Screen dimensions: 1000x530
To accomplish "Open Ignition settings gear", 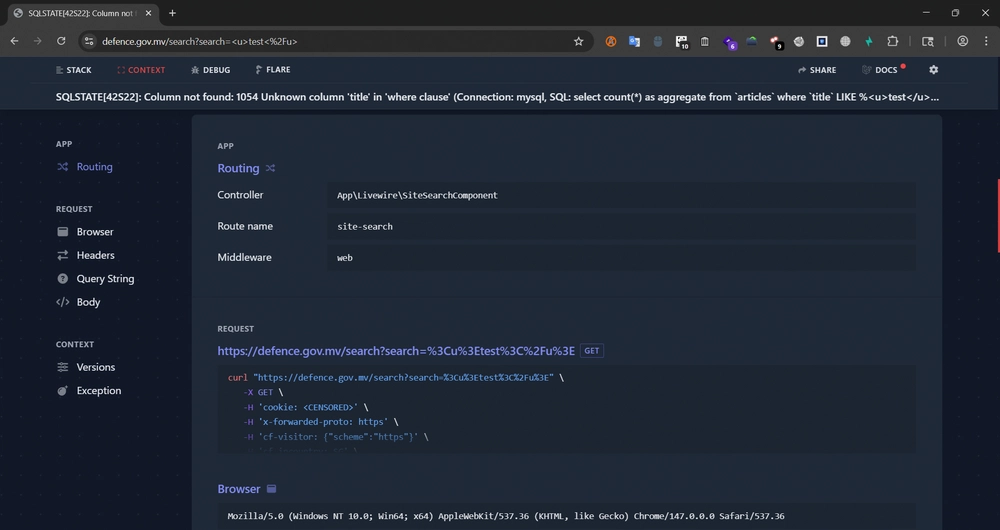I will pos(934,70).
